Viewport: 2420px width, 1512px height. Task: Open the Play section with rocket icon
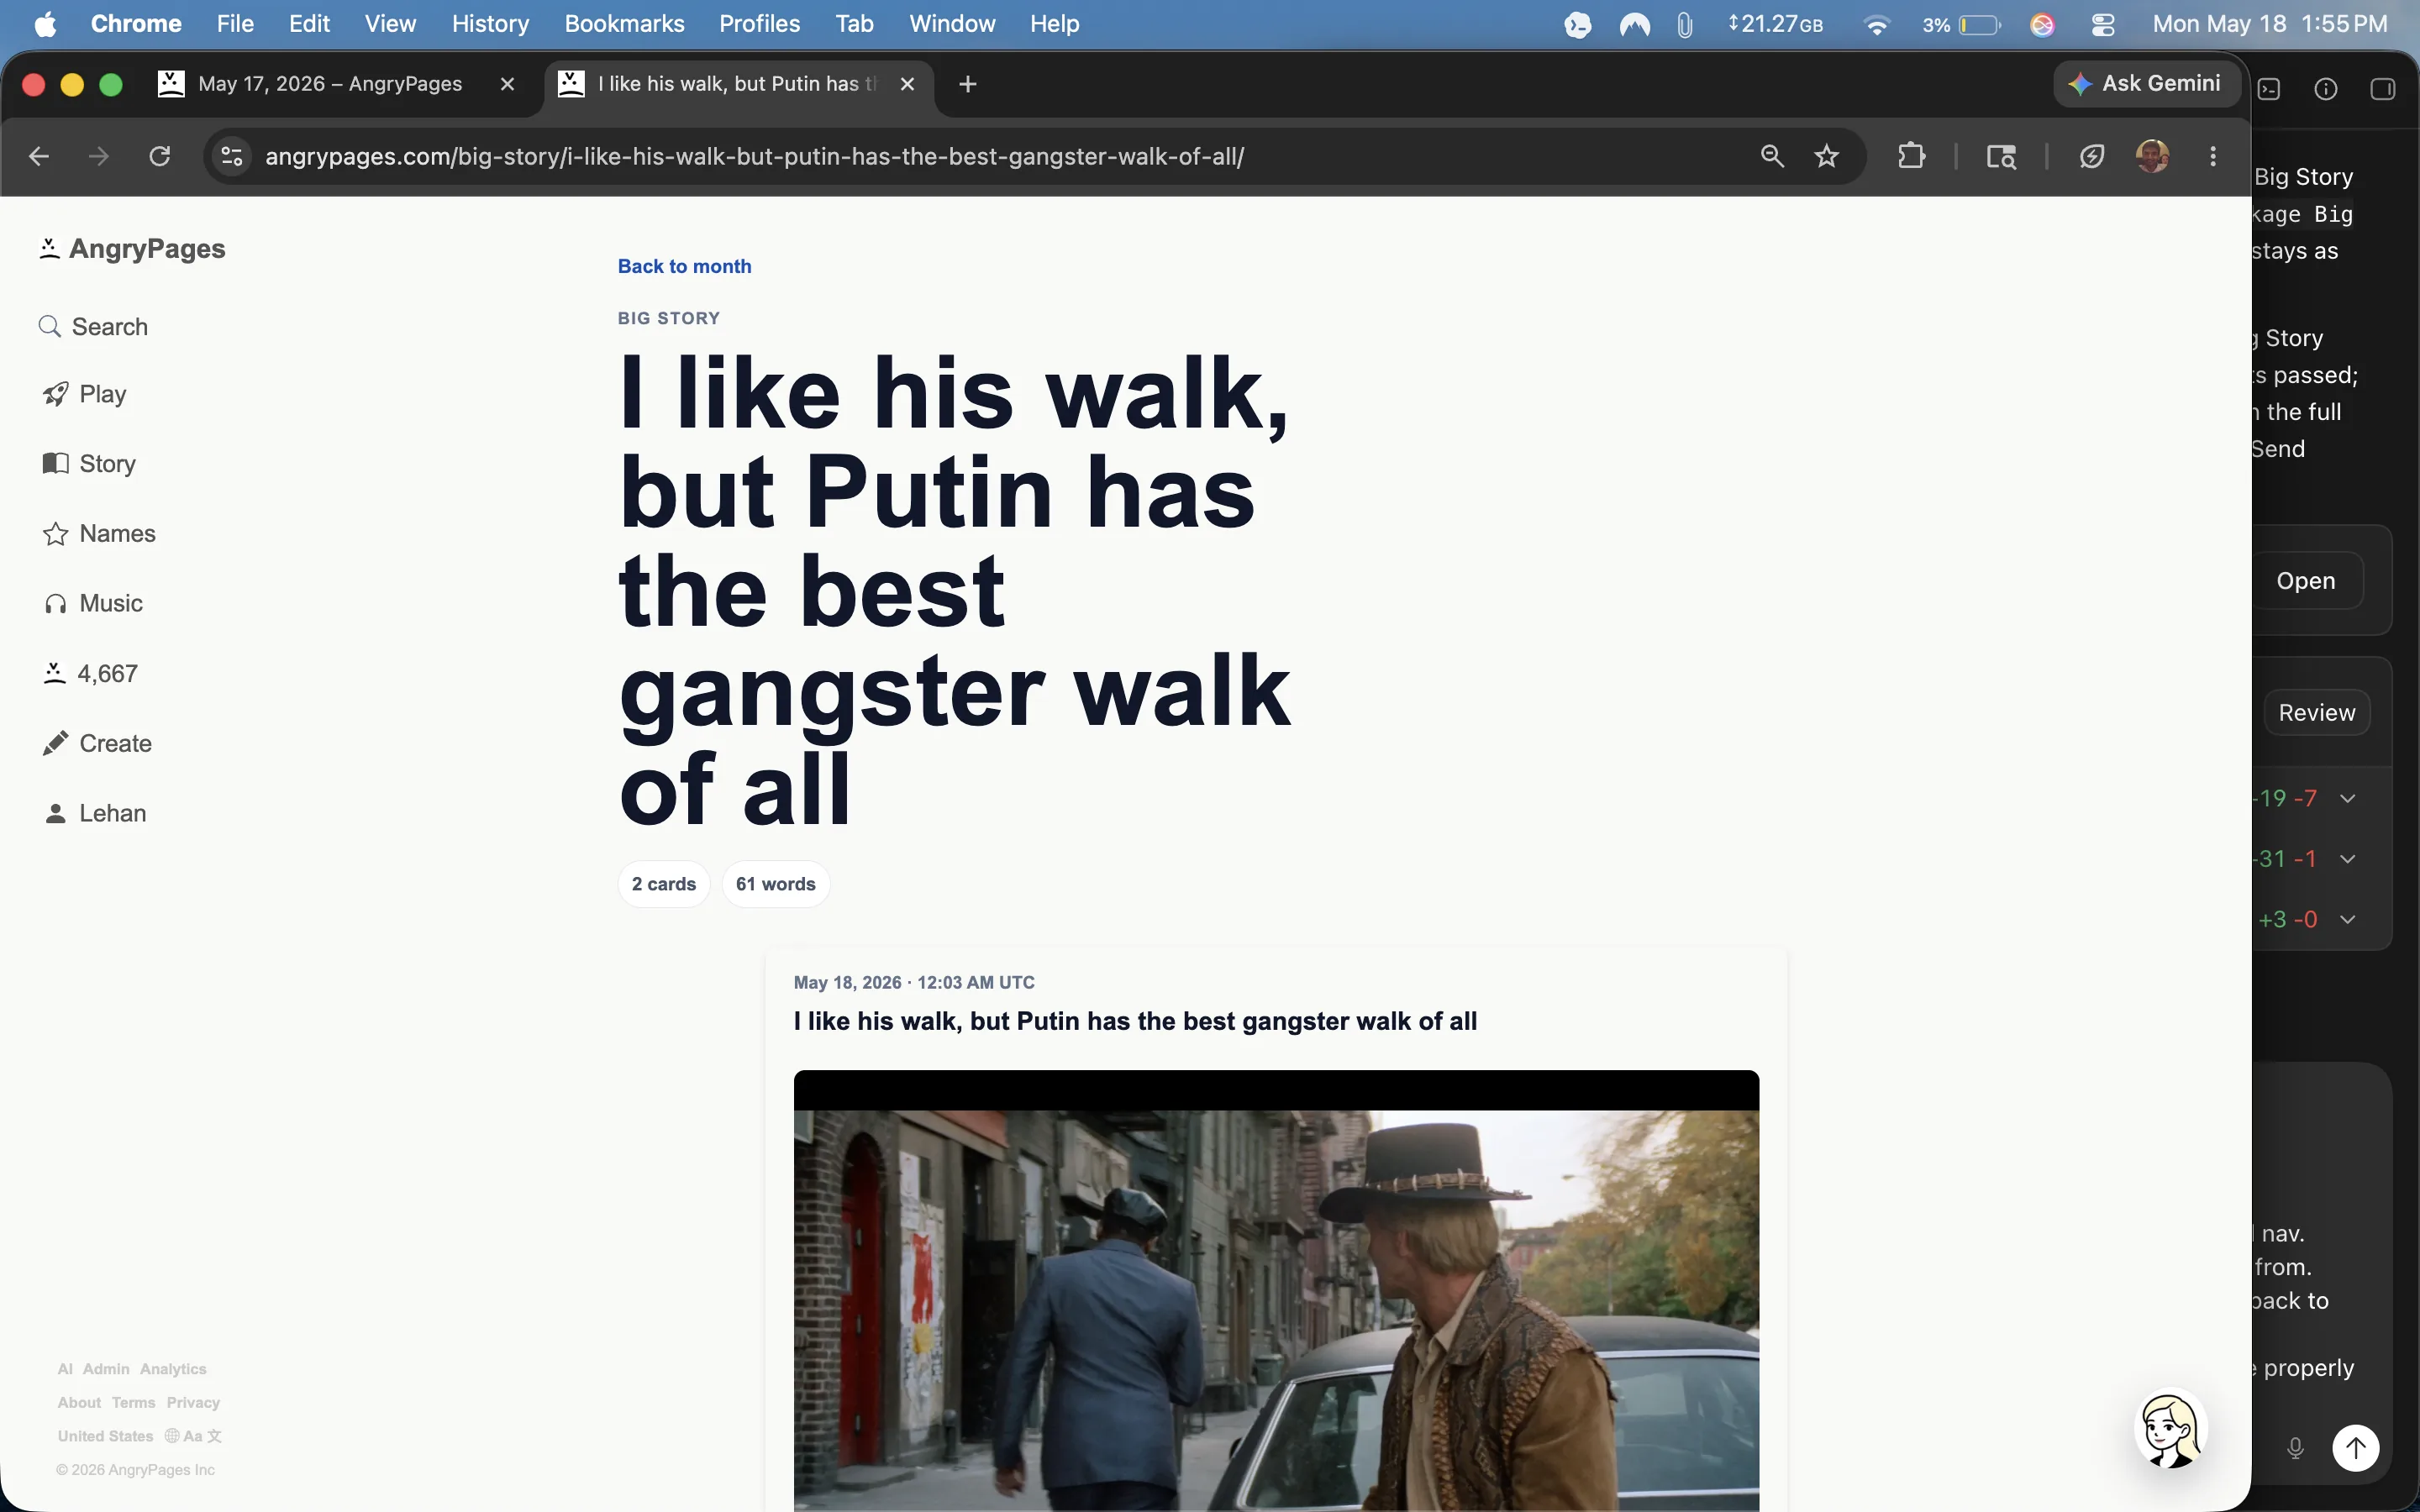tap(85, 394)
